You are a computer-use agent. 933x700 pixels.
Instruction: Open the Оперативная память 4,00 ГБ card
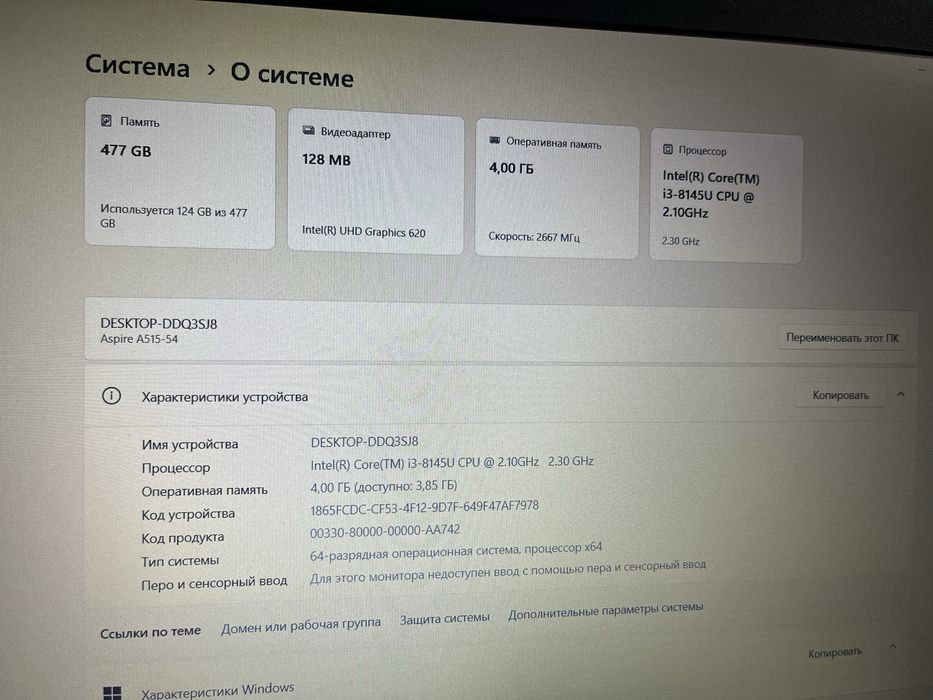point(557,189)
